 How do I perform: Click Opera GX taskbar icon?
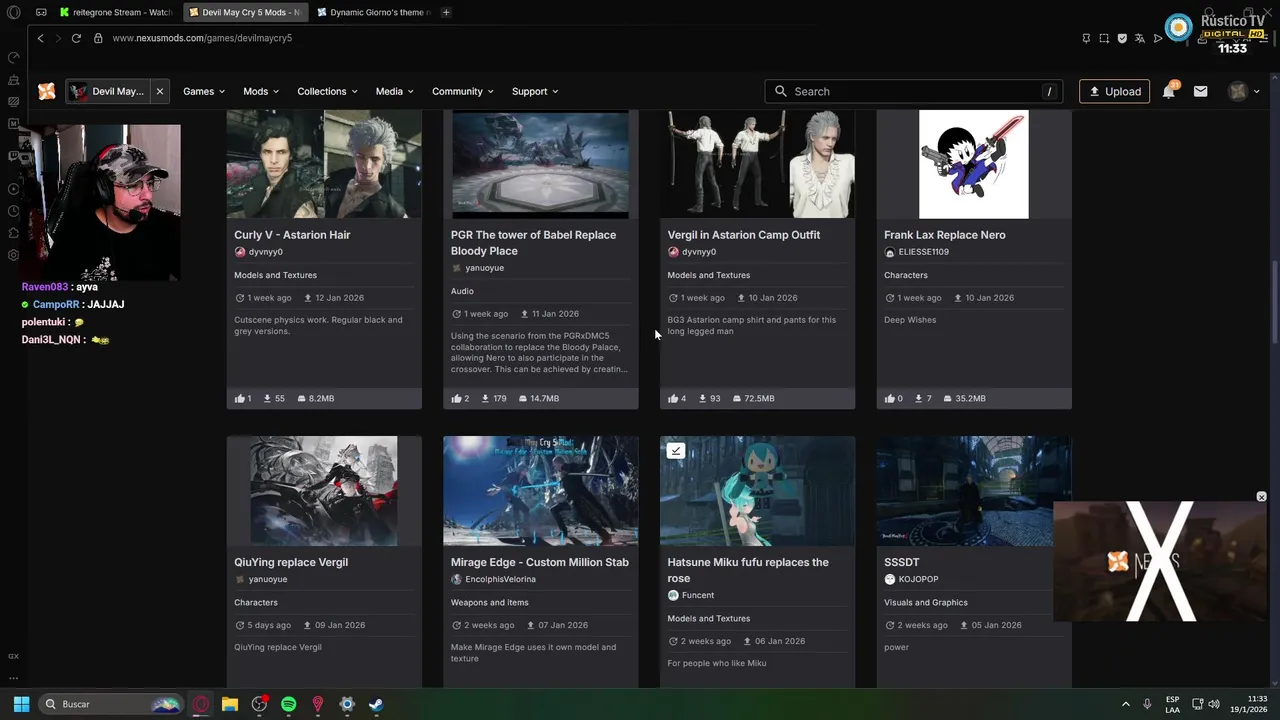(x=201, y=704)
